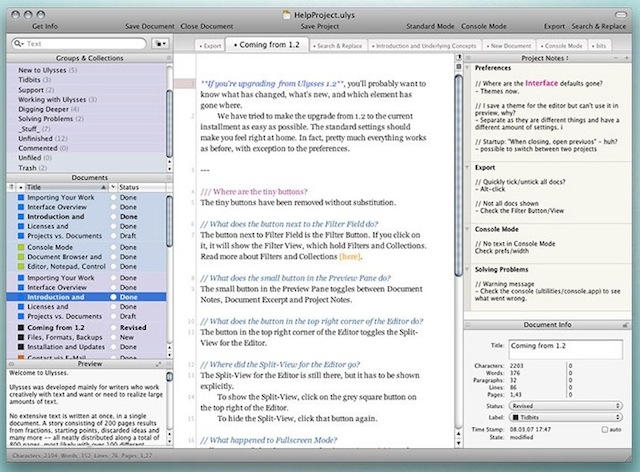Select the Unfinished collection
Screen dimensions: 640x472
coord(42,138)
